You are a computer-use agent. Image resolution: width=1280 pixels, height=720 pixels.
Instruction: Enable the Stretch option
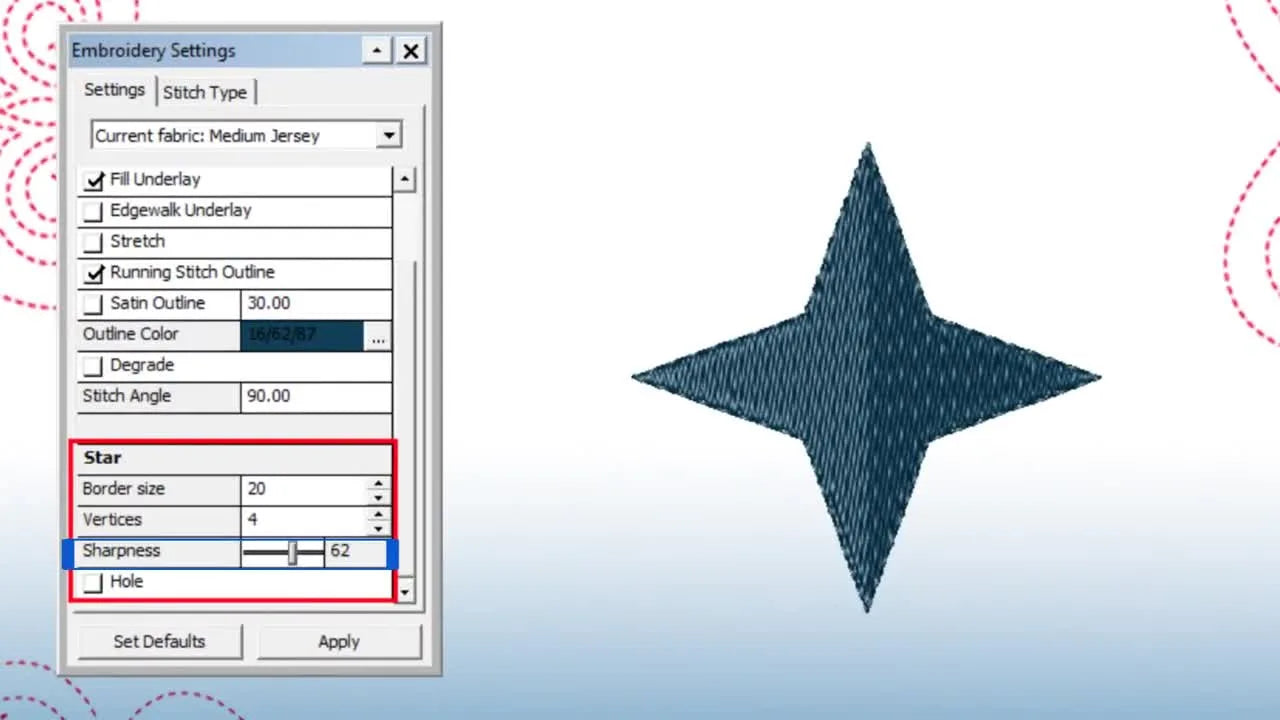coord(91,241)
